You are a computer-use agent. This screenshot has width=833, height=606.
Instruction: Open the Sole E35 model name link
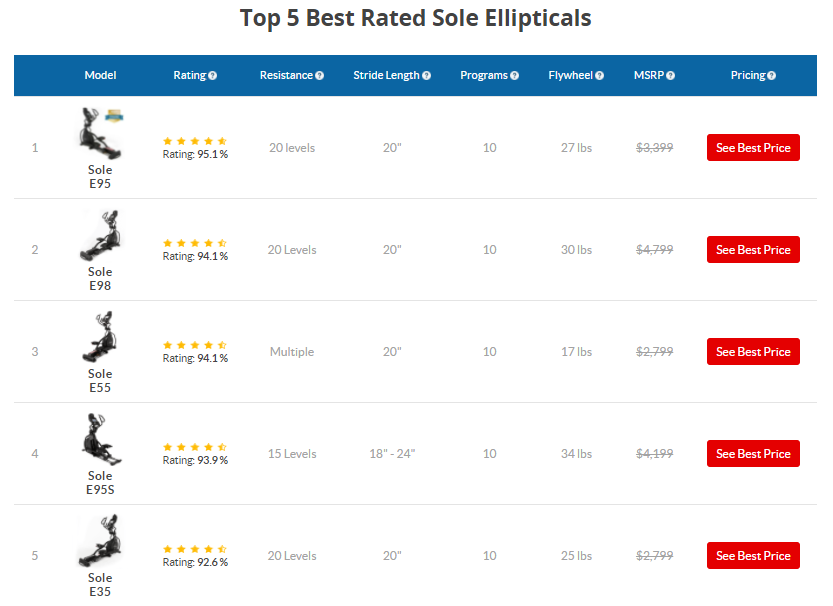tap(100, 585)
